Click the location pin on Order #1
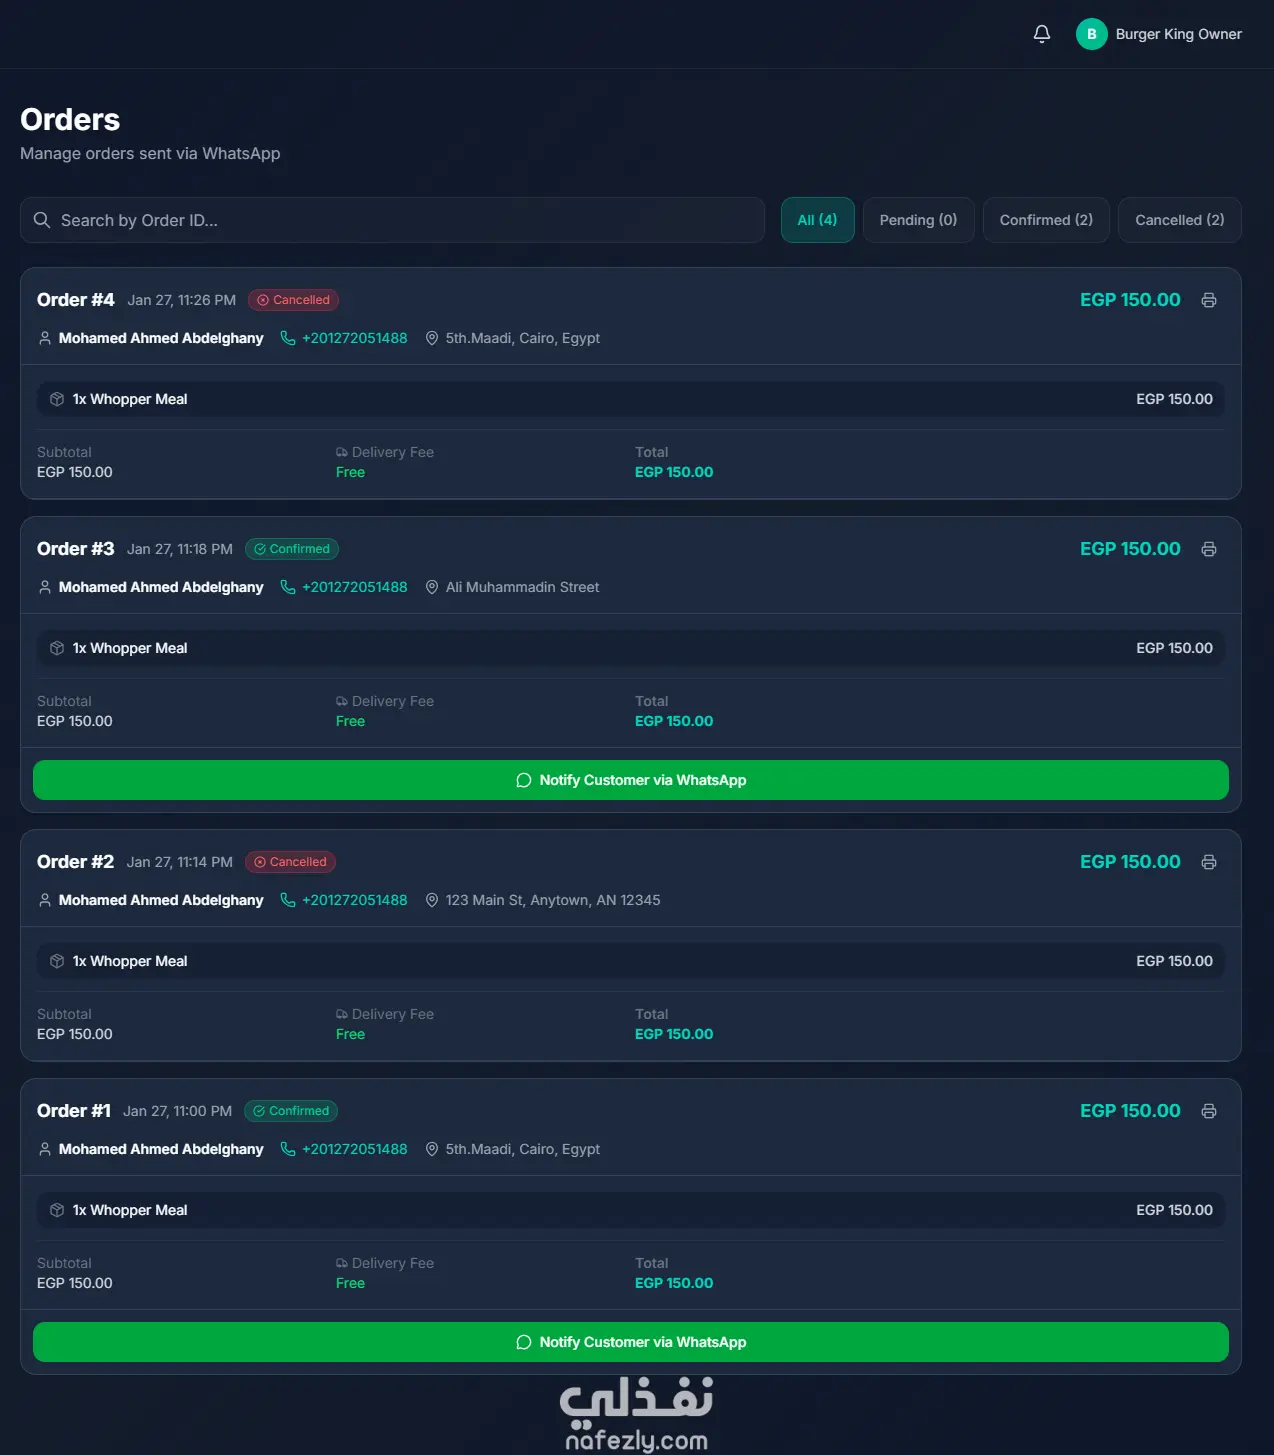Screen dimensions: 1274x1455 click(432, 1149)
